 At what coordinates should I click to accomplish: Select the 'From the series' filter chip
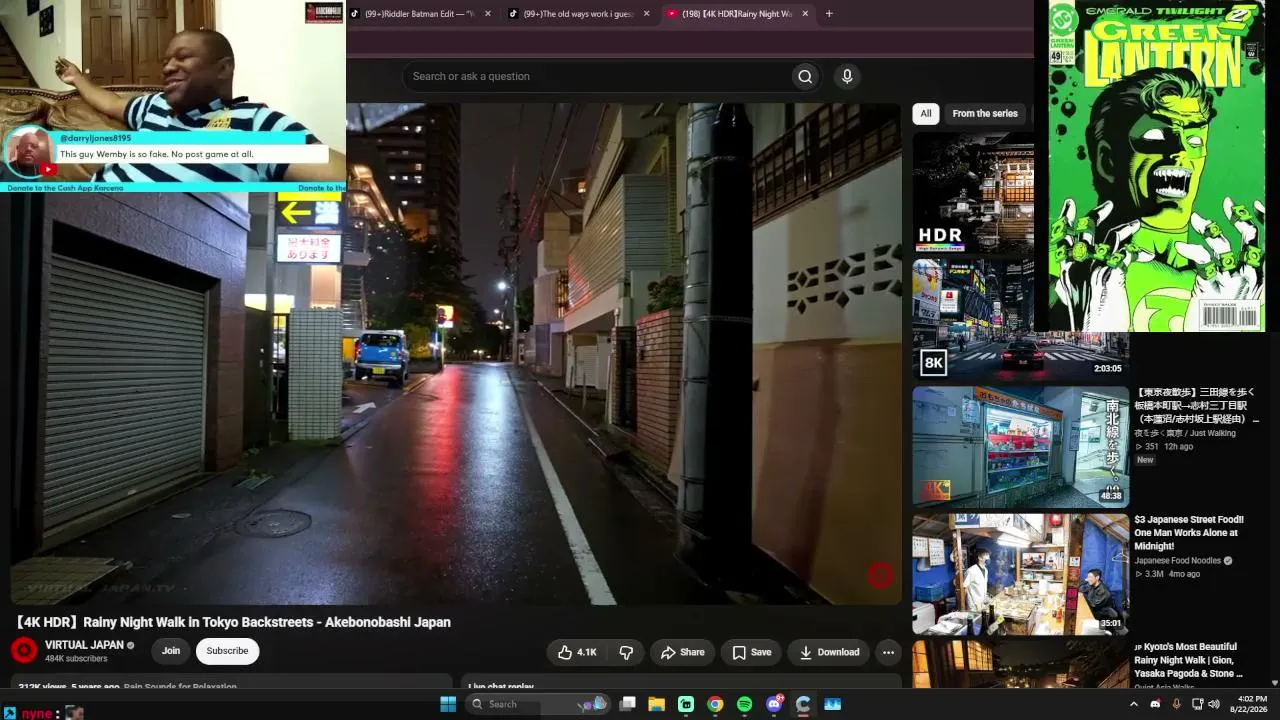985,114
